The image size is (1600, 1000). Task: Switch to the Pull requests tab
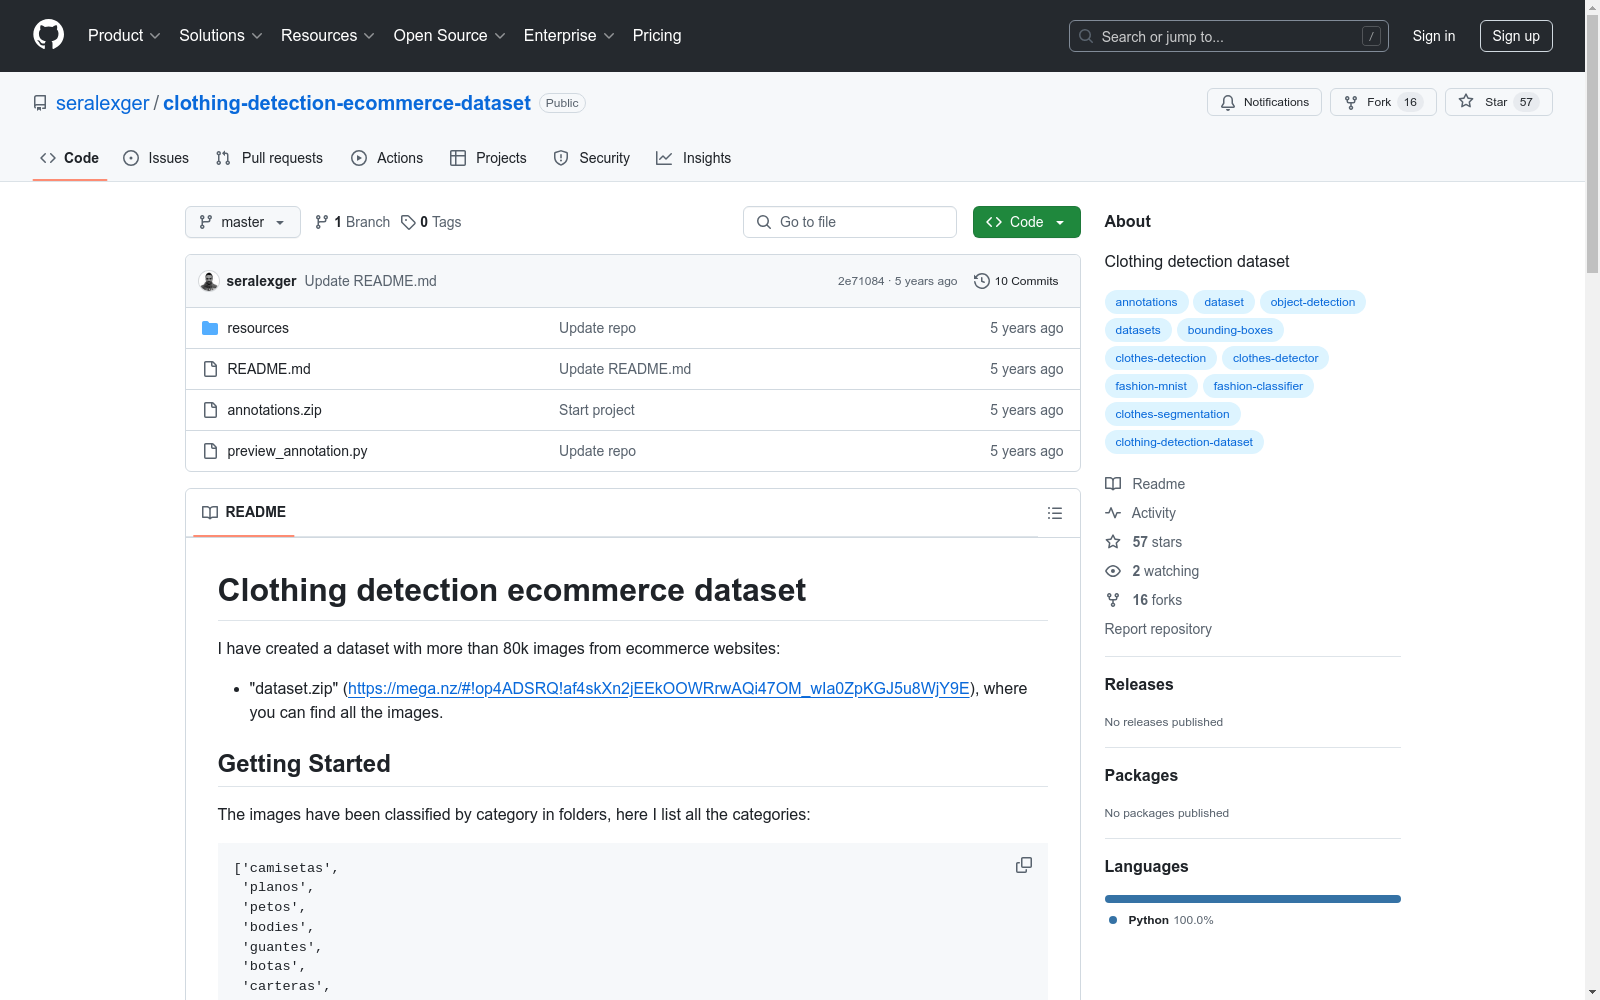click(269, 158)
